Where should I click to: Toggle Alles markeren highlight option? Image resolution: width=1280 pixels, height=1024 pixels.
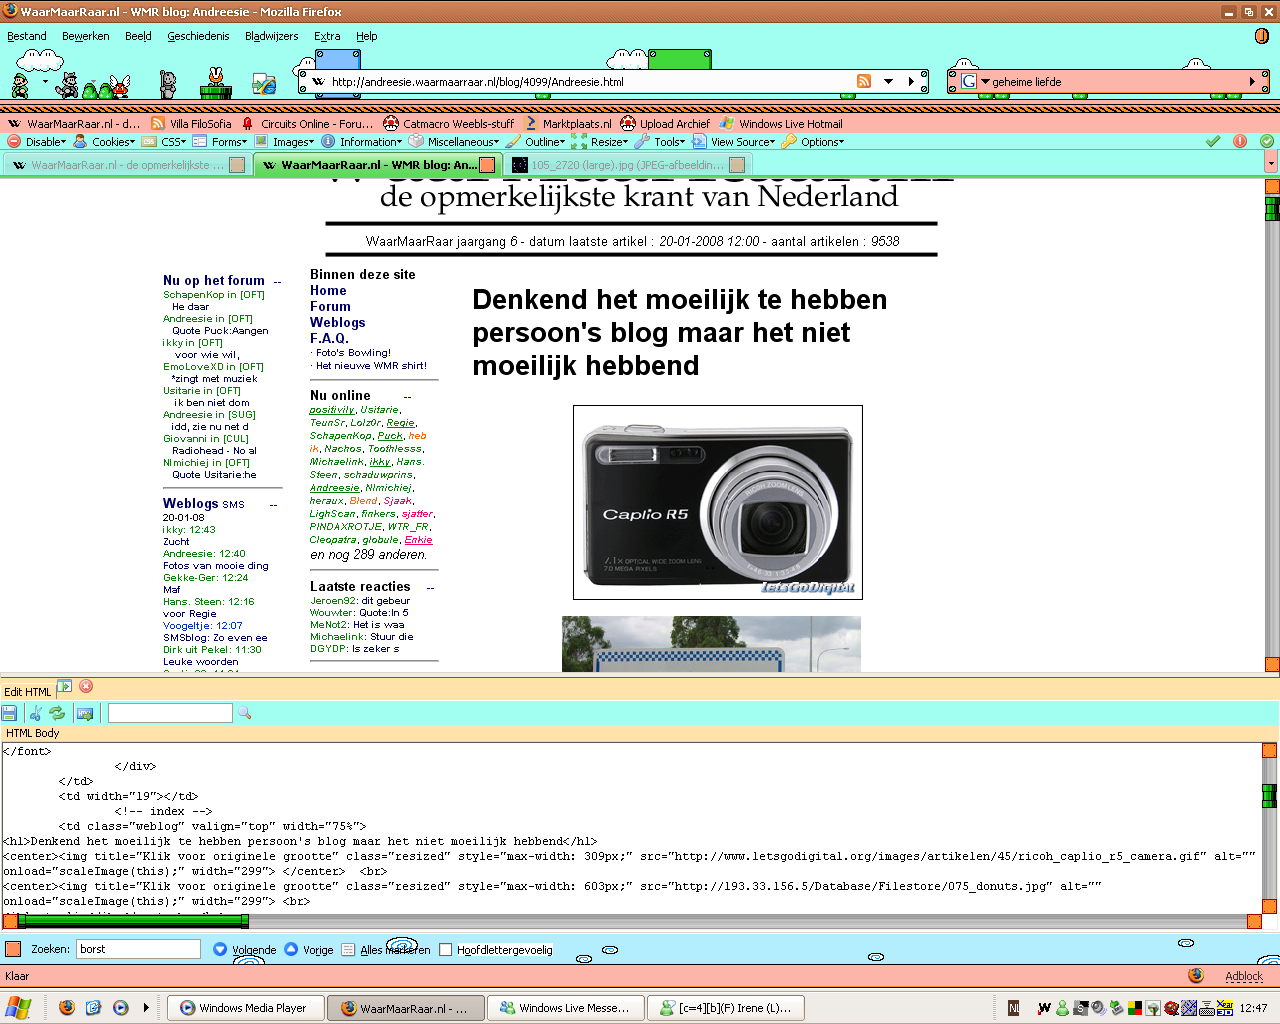pos(348,950)
